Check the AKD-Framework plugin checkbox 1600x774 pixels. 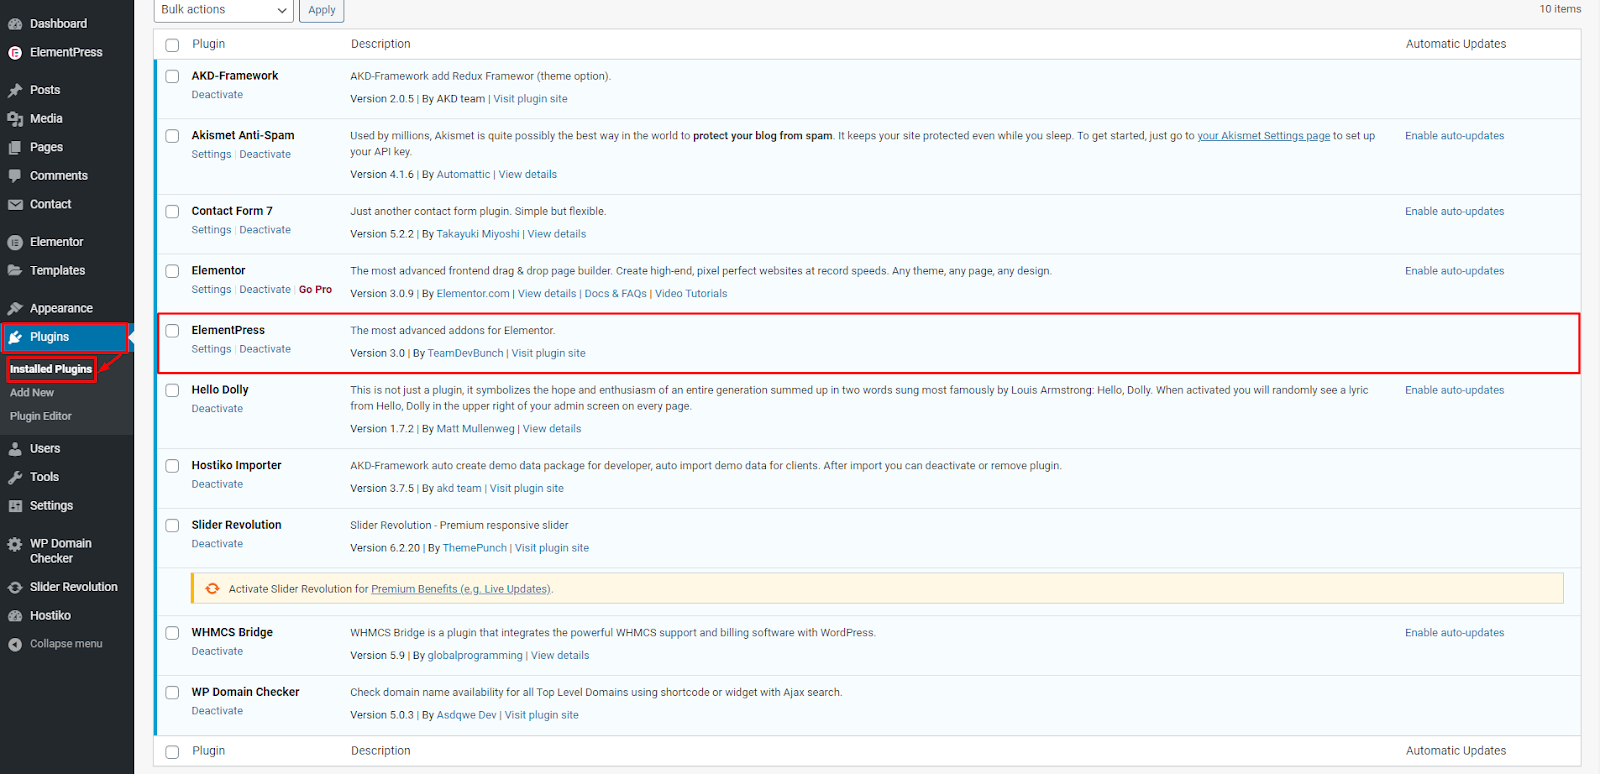[172, 76]
